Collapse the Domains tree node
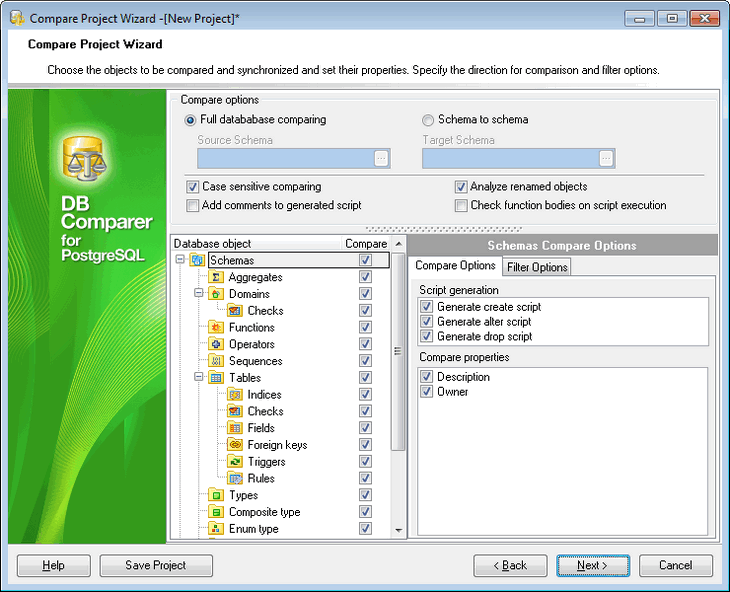Screen dimensions: 730x592 coord(199,293)
